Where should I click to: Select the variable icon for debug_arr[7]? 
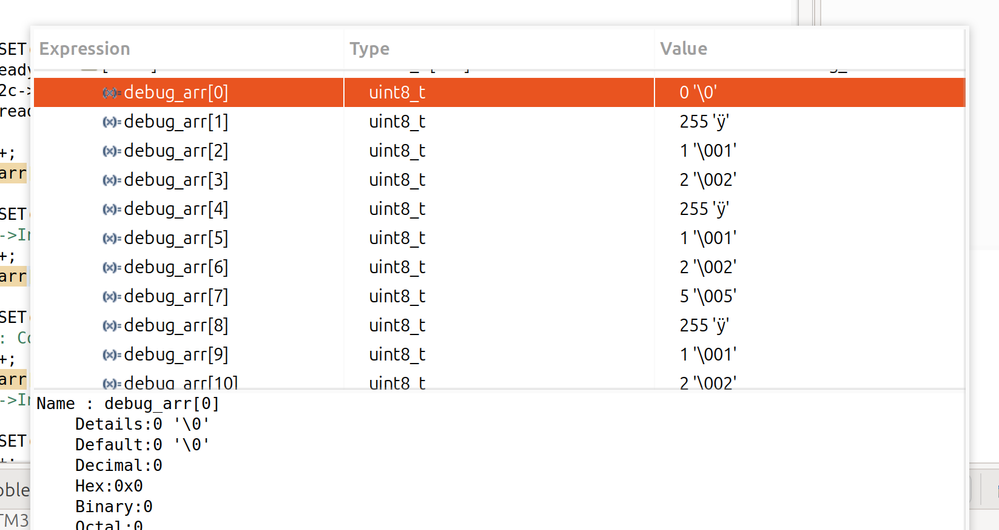point(112,296)
